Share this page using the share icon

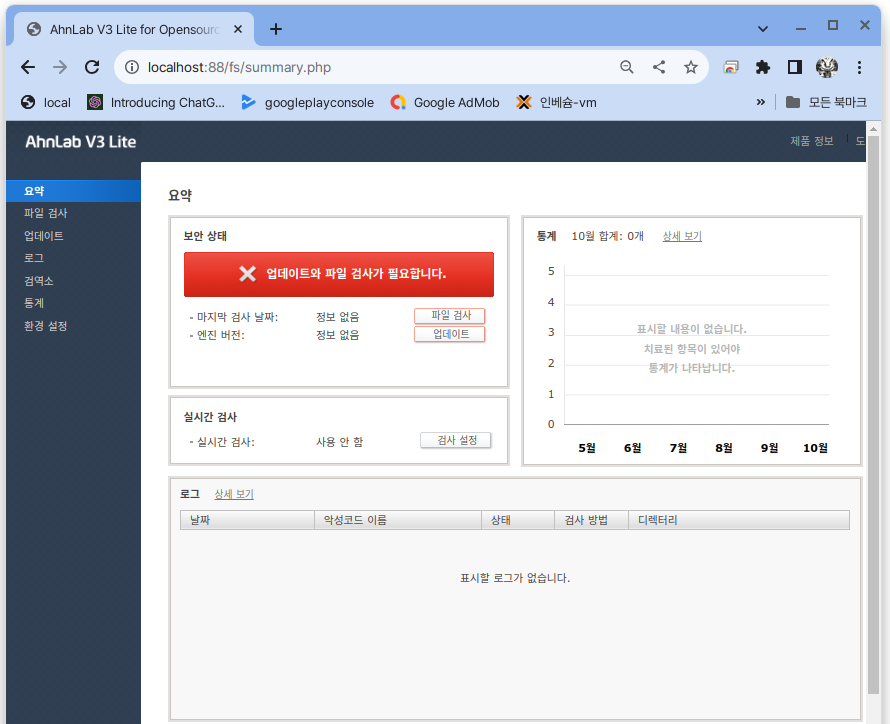(x=659, y=68)
